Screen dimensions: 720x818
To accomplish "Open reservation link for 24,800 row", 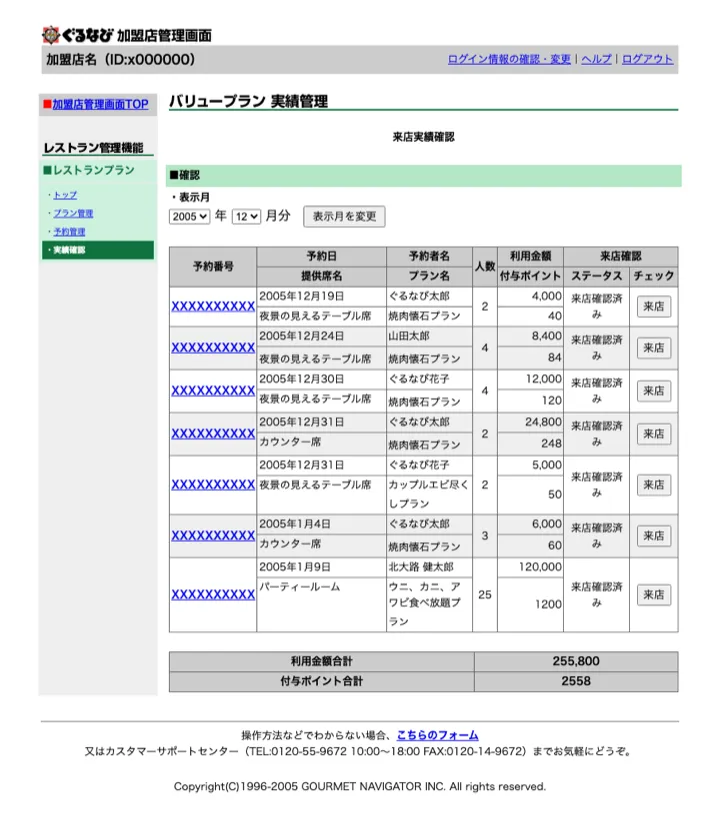I will pos(213,434).
